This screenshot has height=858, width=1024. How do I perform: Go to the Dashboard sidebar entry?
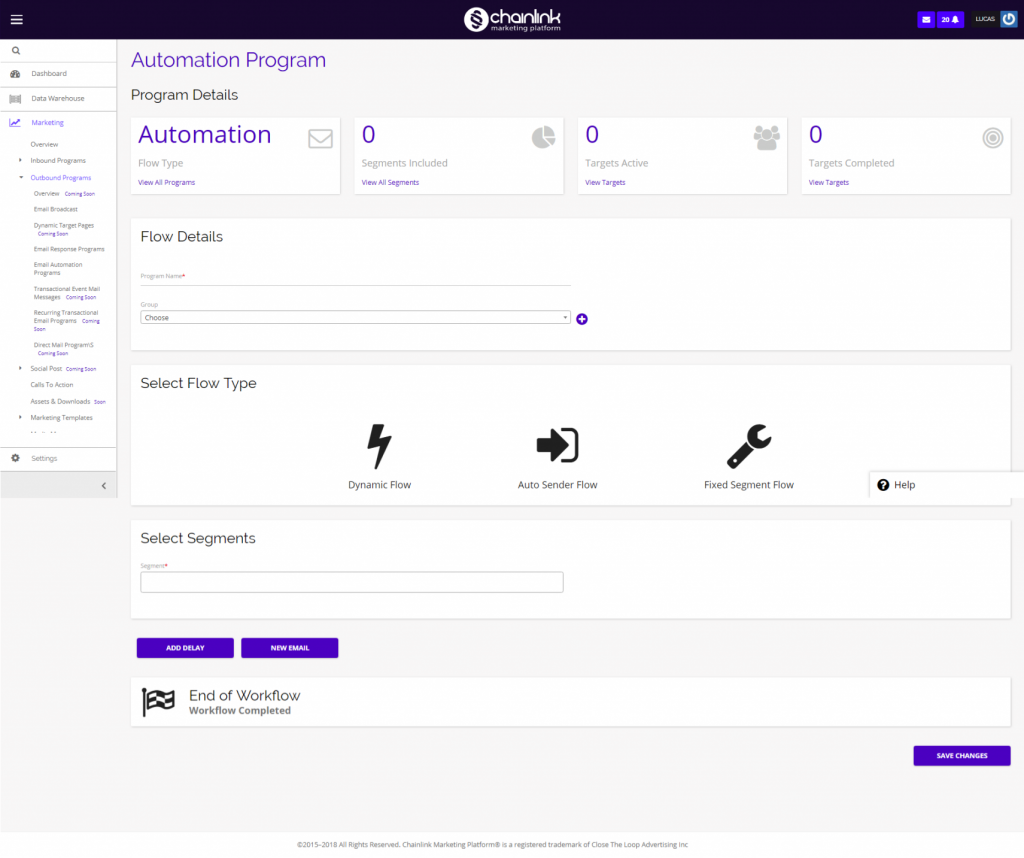pyautogui.click(x=47, y=74)
